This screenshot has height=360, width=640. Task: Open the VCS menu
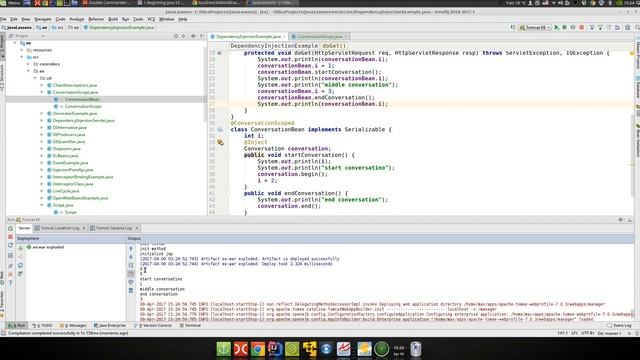tap(151, 19)
